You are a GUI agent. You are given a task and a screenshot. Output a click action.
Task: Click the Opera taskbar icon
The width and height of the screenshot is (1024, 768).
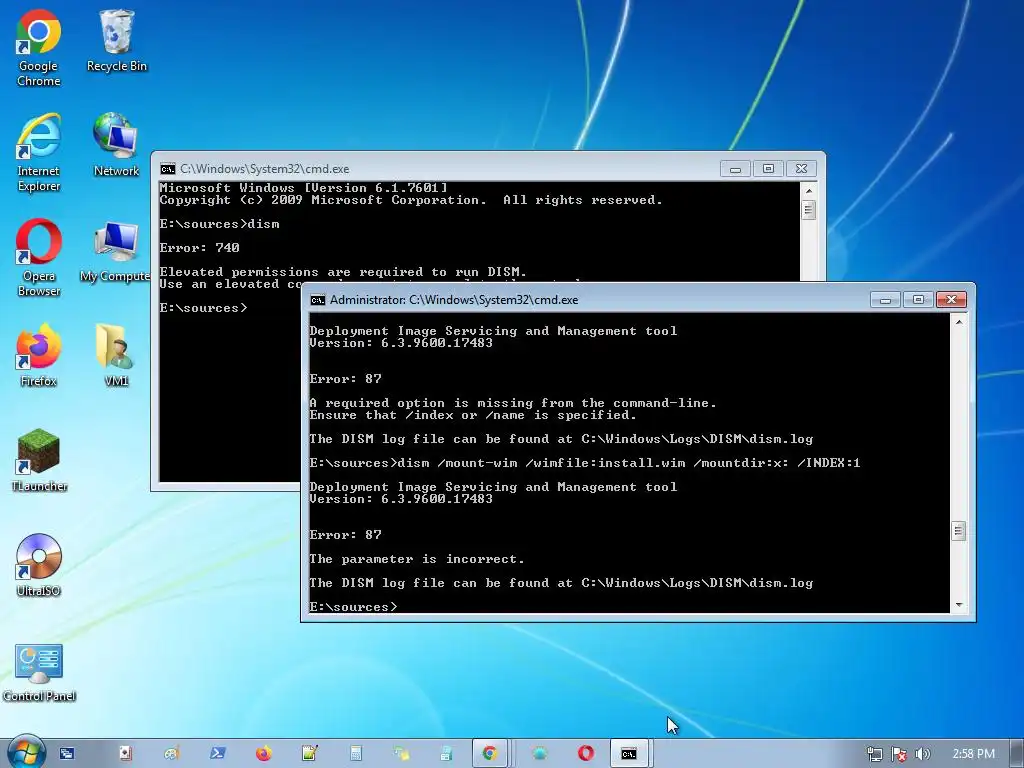click(586, 754)
